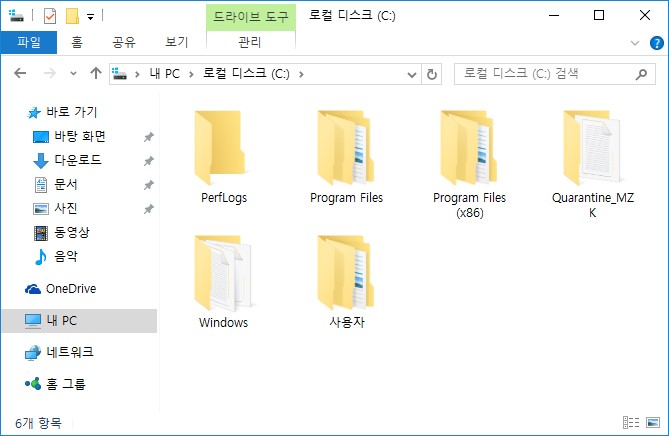Switch to the 보기 ribbon tab
This screenshot has height=436, width=669.
pyautogui.click(x=177, y=42)
